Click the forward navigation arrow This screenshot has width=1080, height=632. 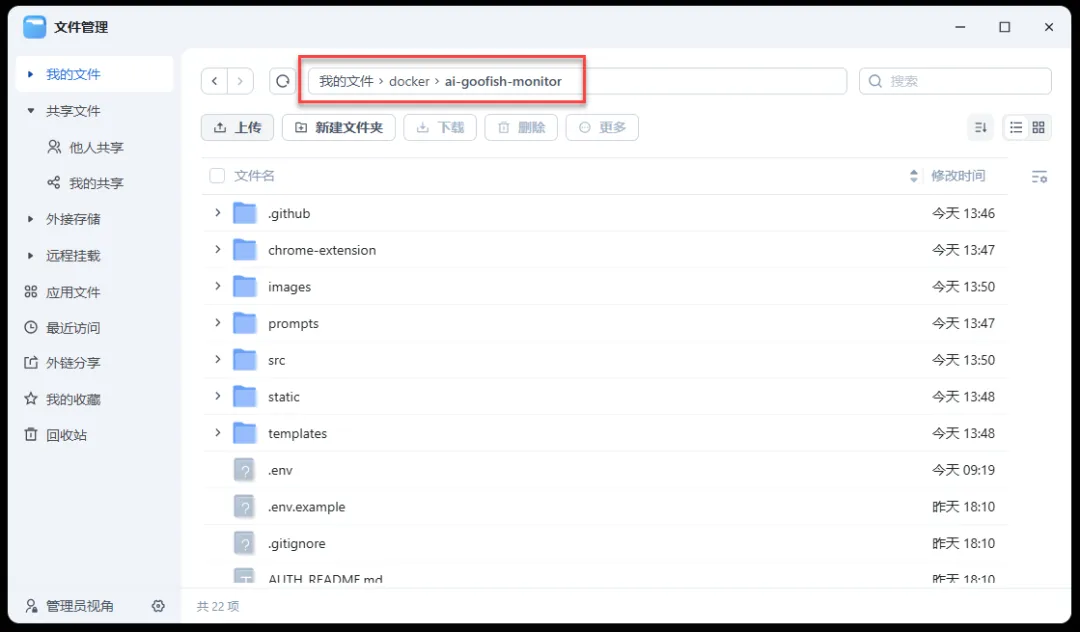pyautogui.click(x=241, y=81)
